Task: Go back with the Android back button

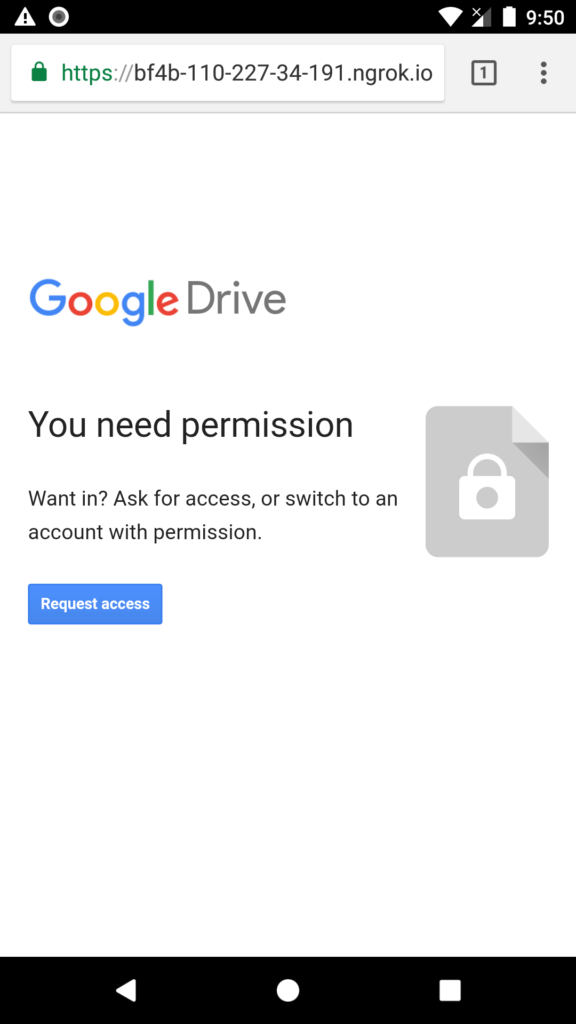Action: pos(126,990)
